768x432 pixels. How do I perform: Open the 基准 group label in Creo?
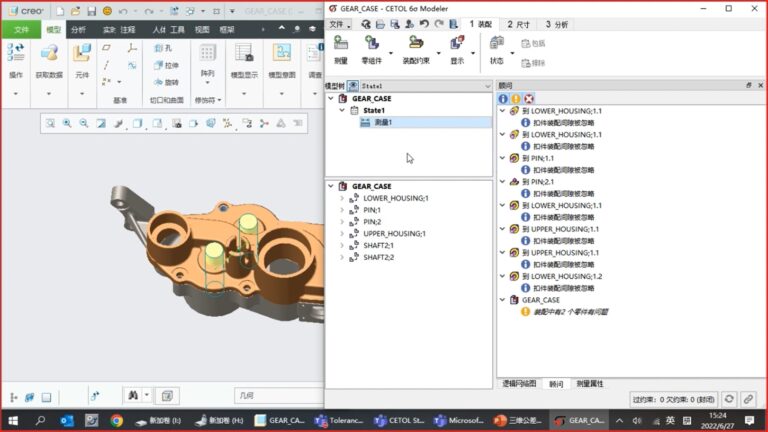tap(120, 100)
